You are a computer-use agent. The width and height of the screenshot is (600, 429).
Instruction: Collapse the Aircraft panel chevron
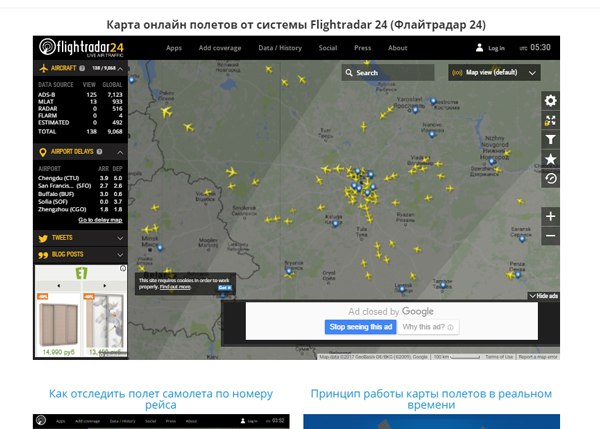pyautogui.click(x=120, y=69)
